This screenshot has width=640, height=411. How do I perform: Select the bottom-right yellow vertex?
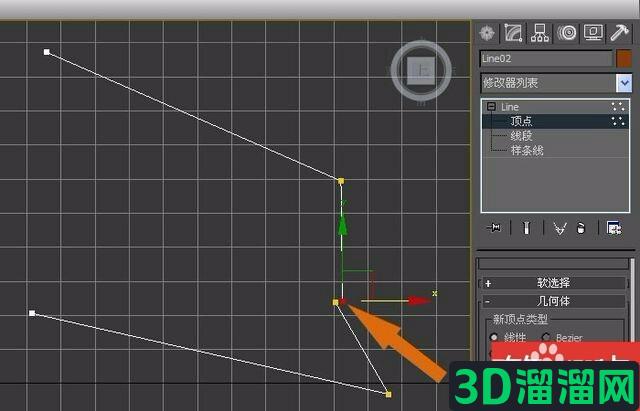[388, 394]
